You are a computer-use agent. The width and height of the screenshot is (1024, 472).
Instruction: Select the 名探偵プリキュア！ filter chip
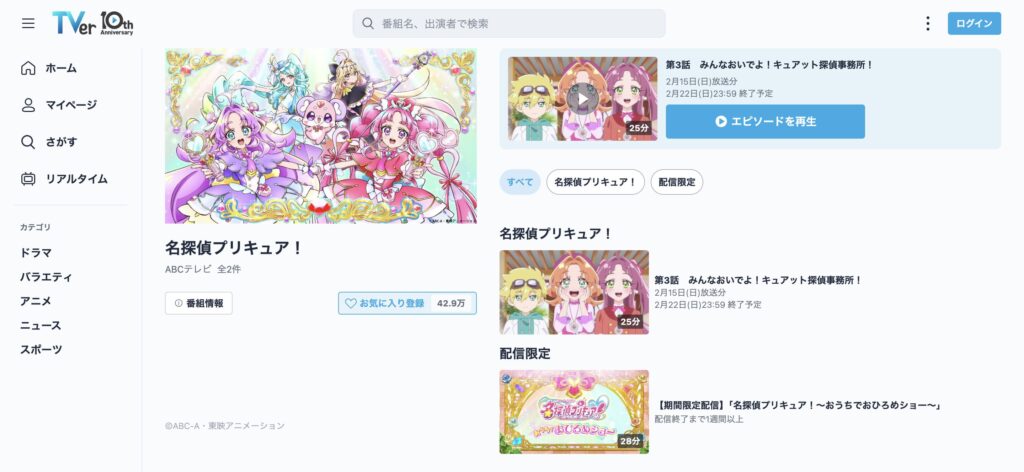pos(595,182)
